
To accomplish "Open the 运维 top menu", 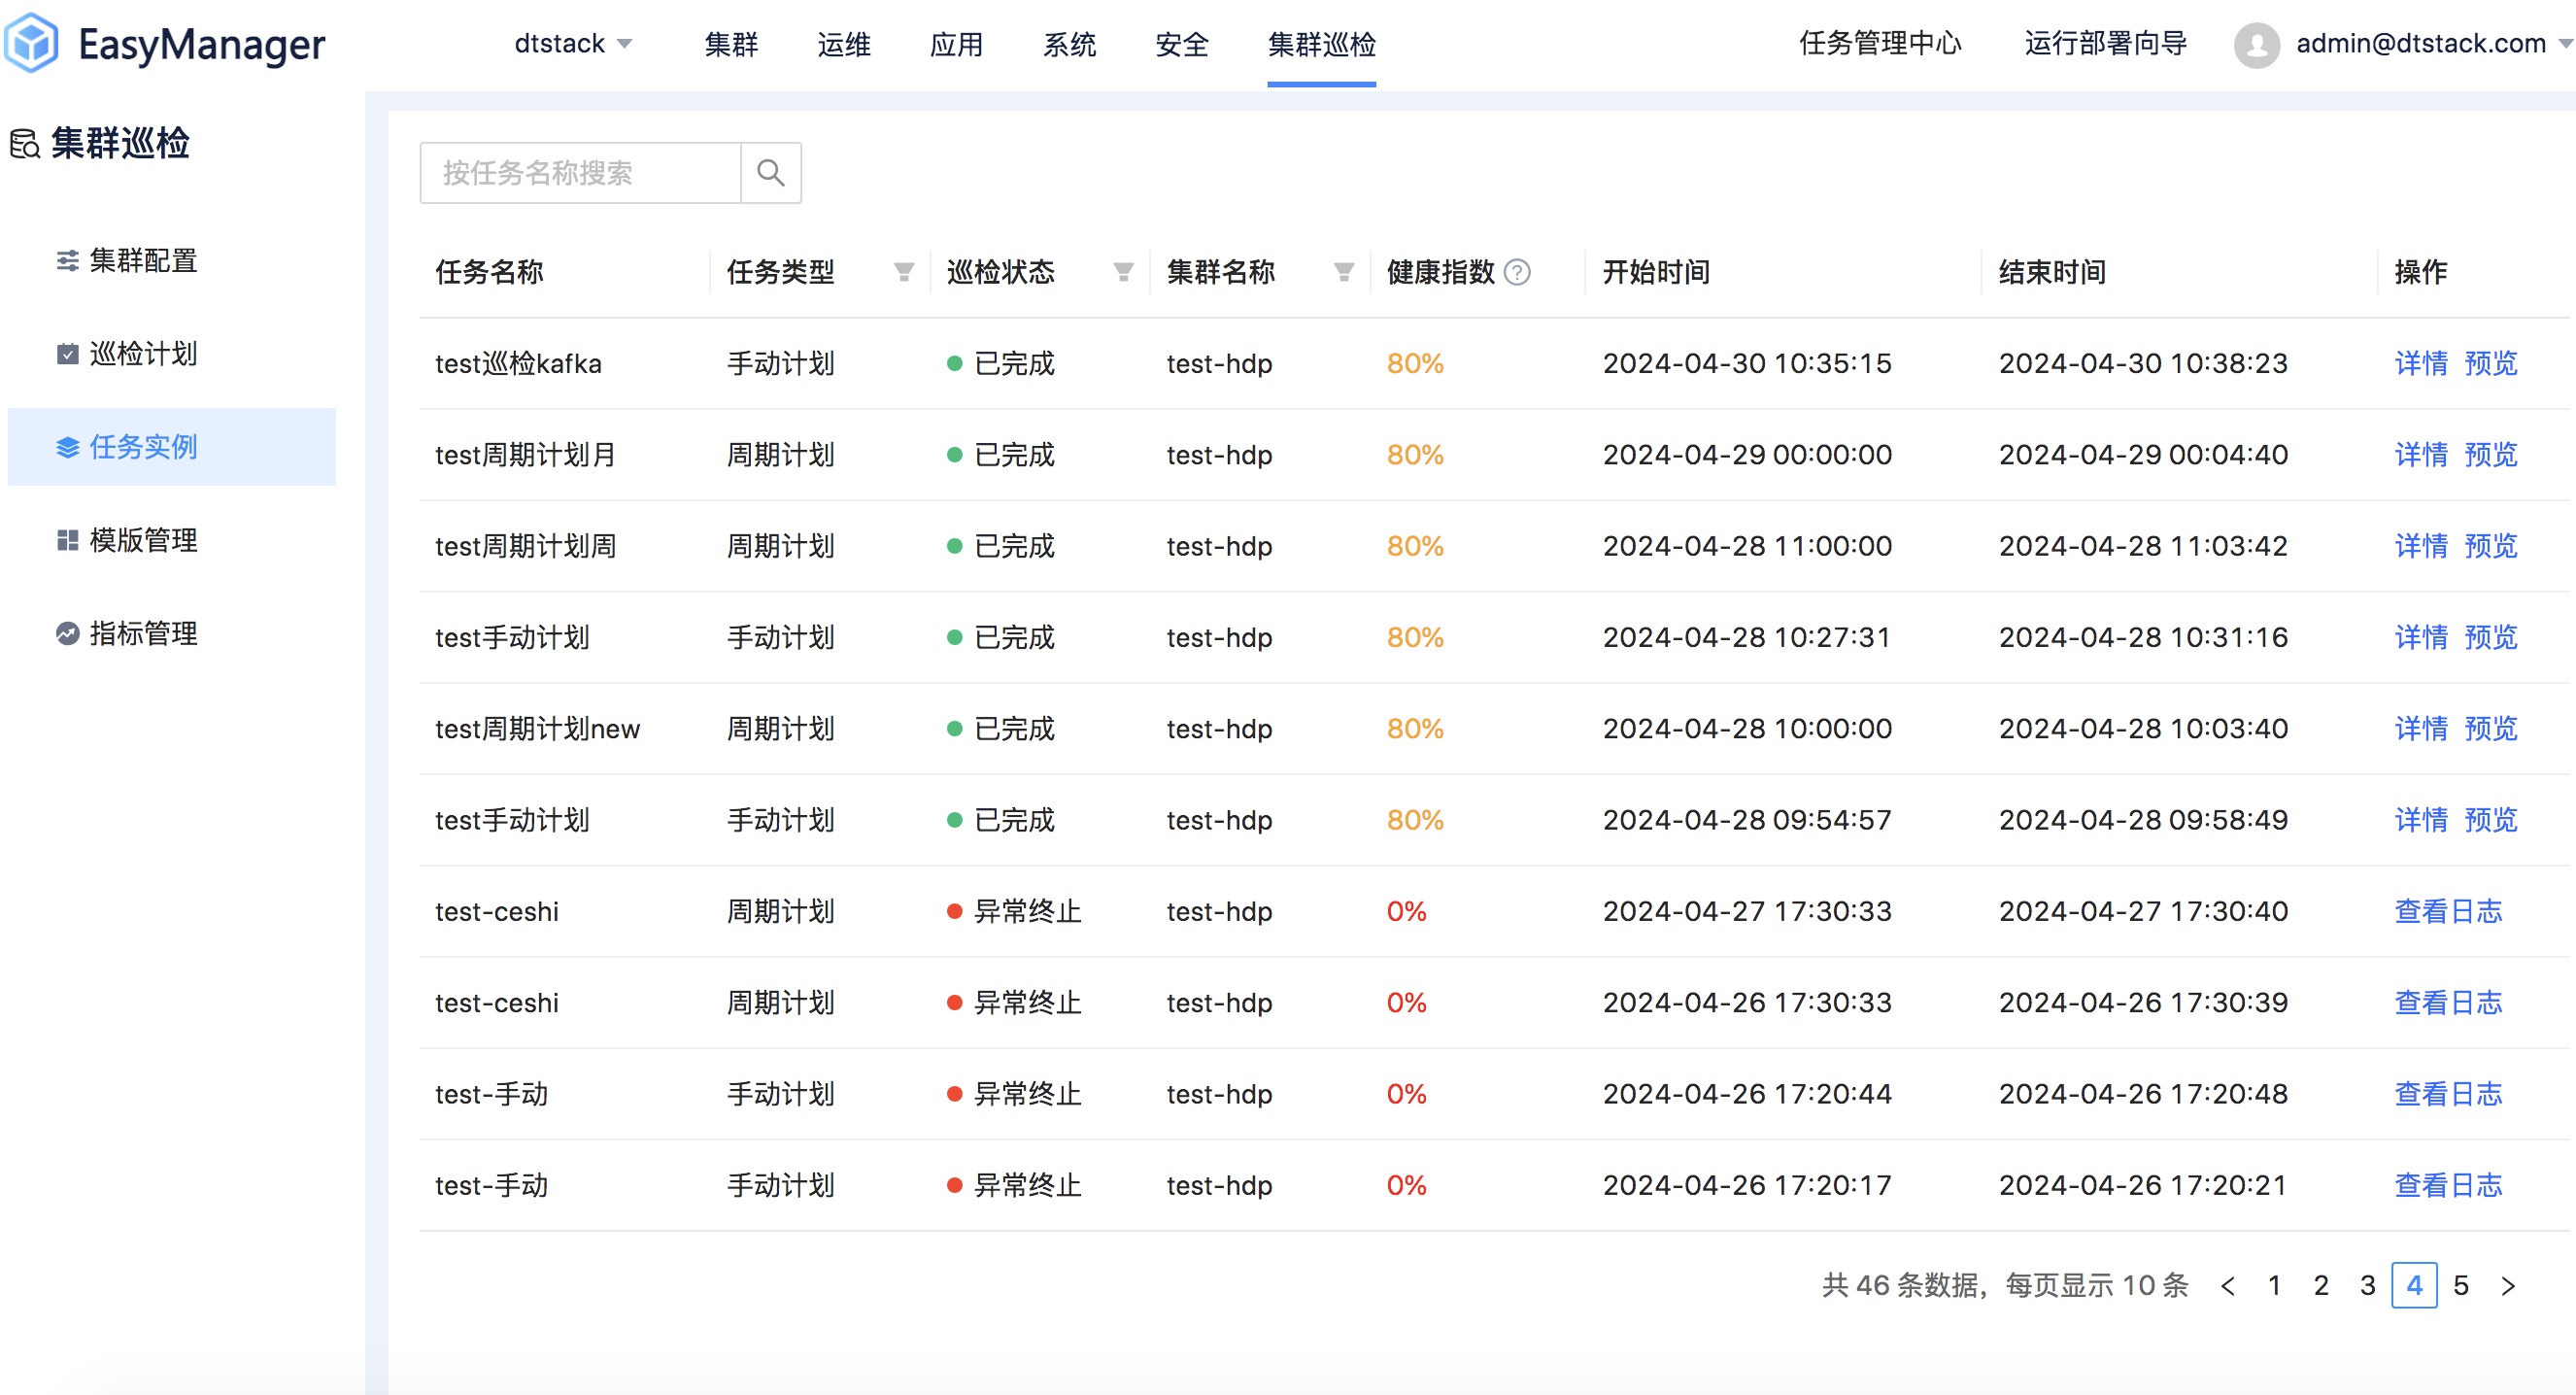I will [x=844, y=44].
